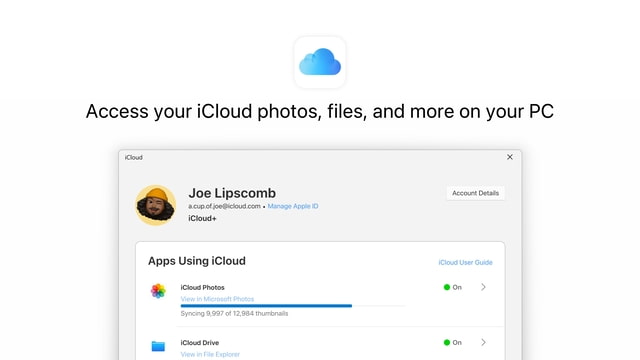The height and width of the screenshot is (360, 640).
Task: Click the iCloud window title text
Action: [133, 158]
